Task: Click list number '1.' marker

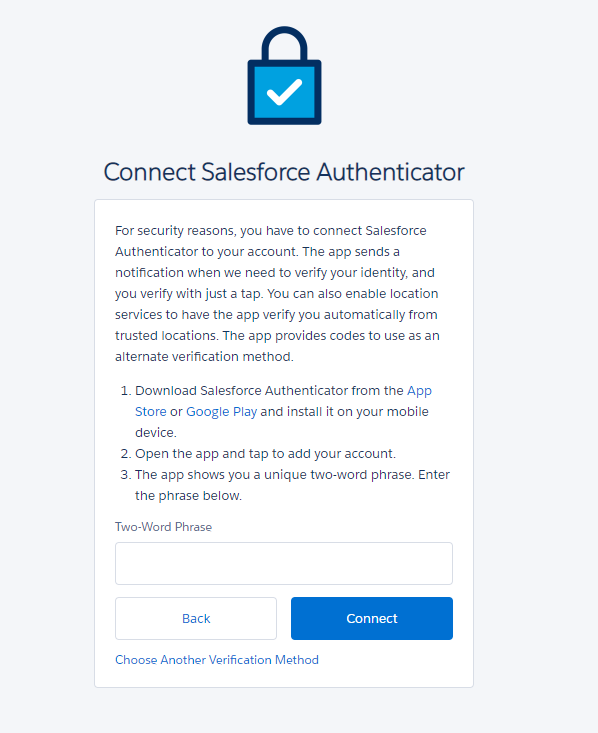Action: [x=125, y=390]
